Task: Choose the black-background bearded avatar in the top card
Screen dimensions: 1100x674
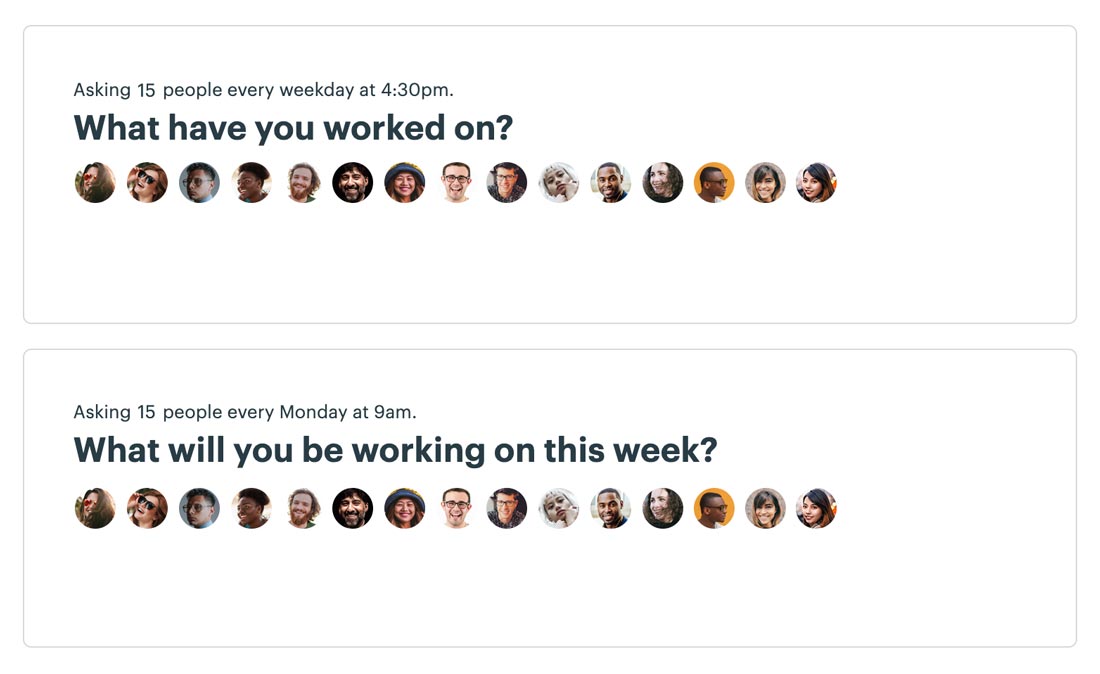Action: pos(353,182)
